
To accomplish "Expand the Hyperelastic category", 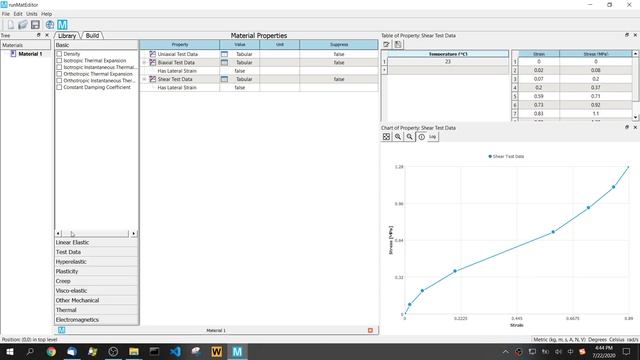I will point(96,262).
